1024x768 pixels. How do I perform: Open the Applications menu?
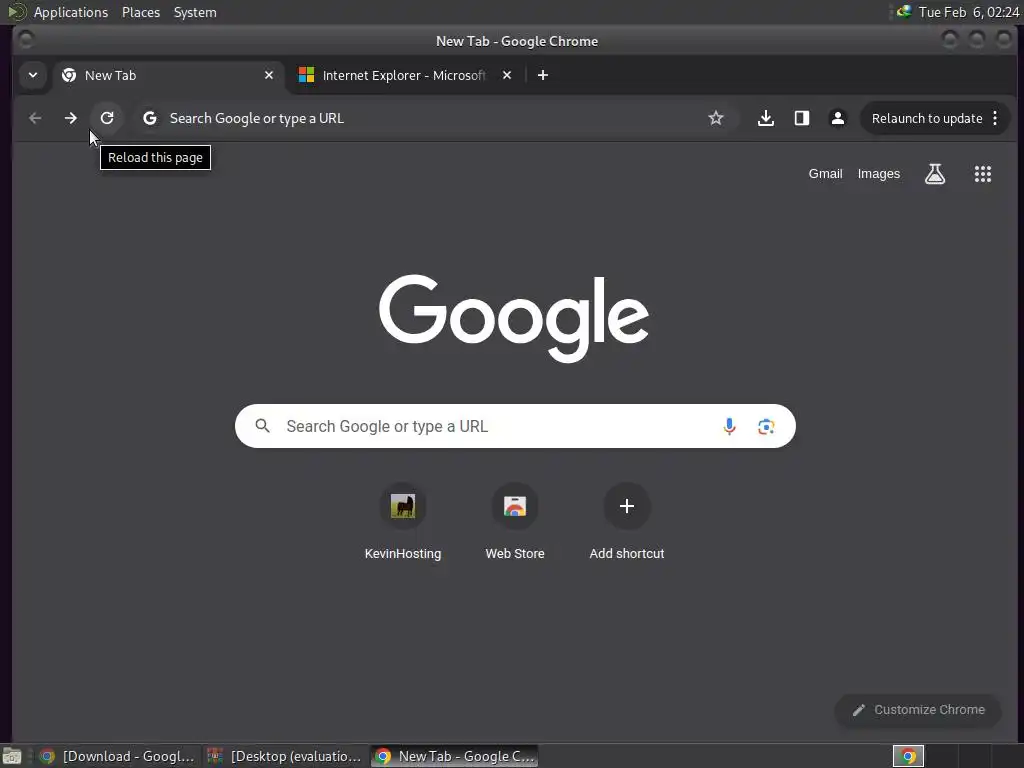pyautogui.click(x=71, y=12)
